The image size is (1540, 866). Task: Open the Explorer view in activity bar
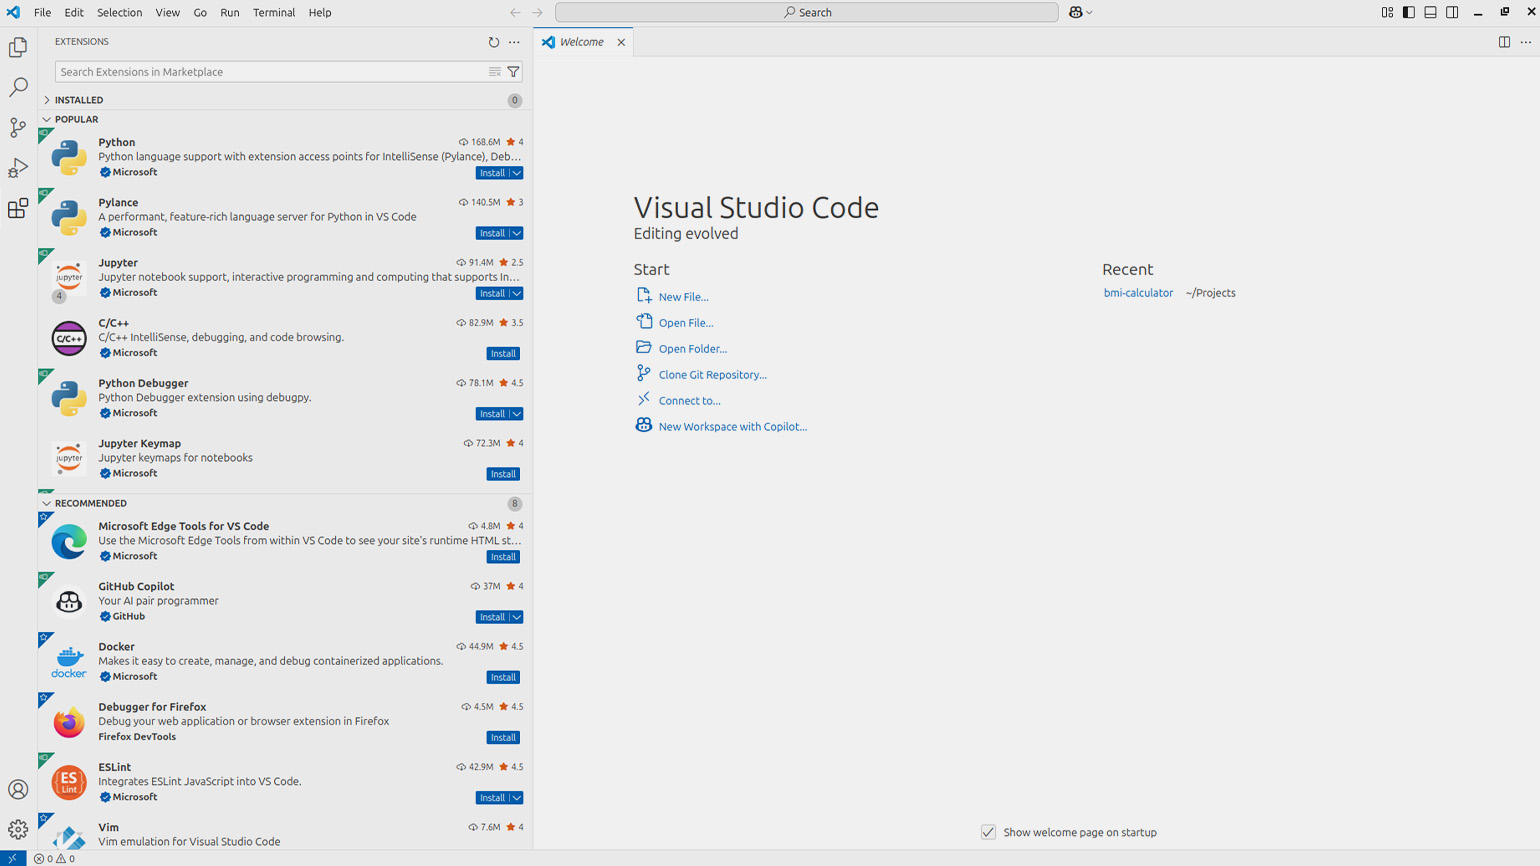pos(18,47)
